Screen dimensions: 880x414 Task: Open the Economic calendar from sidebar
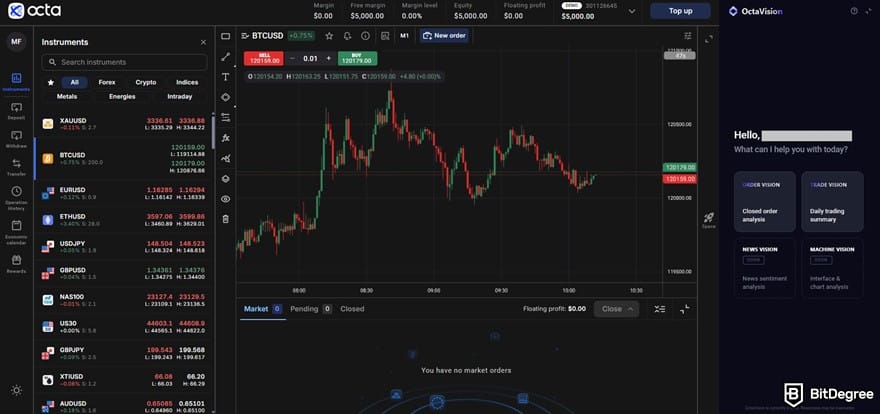coord(16,231)
